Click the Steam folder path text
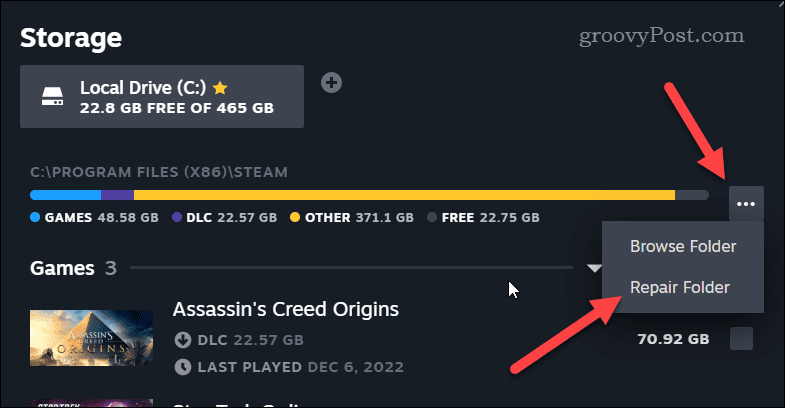 pyautogui.click(x=159, y=172)
